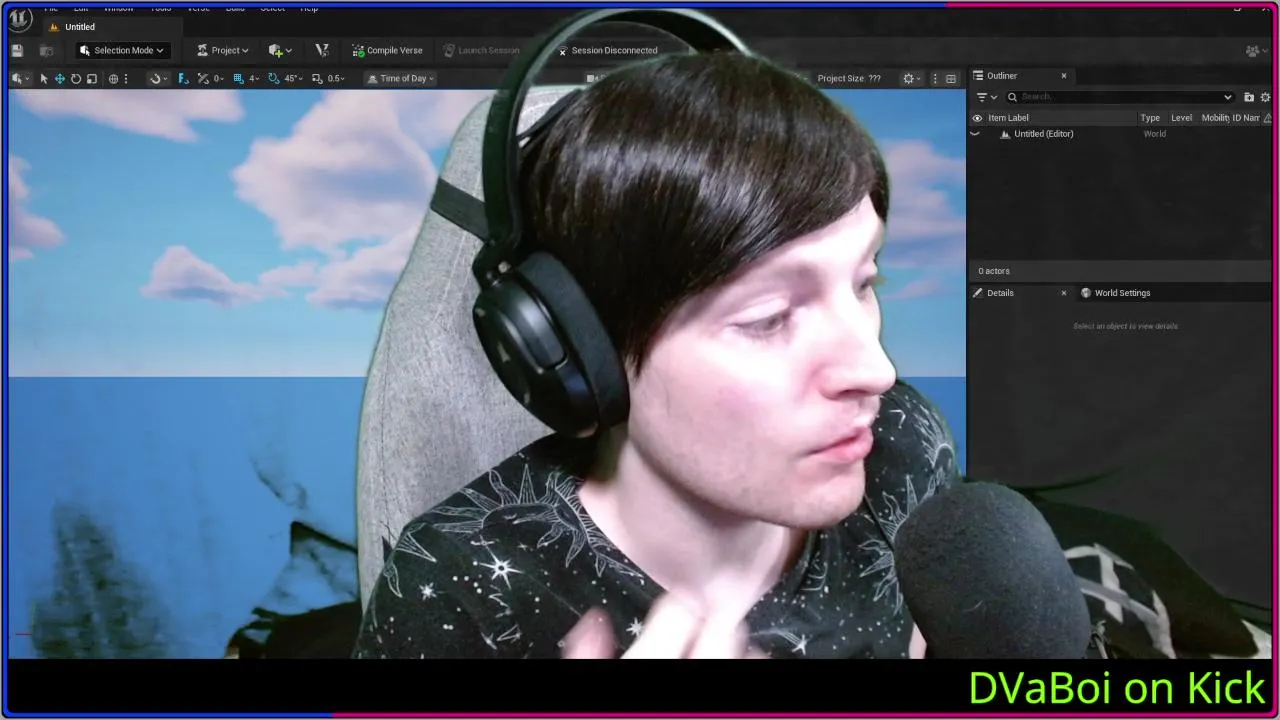This screenshot has width=1280, height=720.
Task: Toggle visibility of Untitled (Editor) row
Action: (976, 134)
